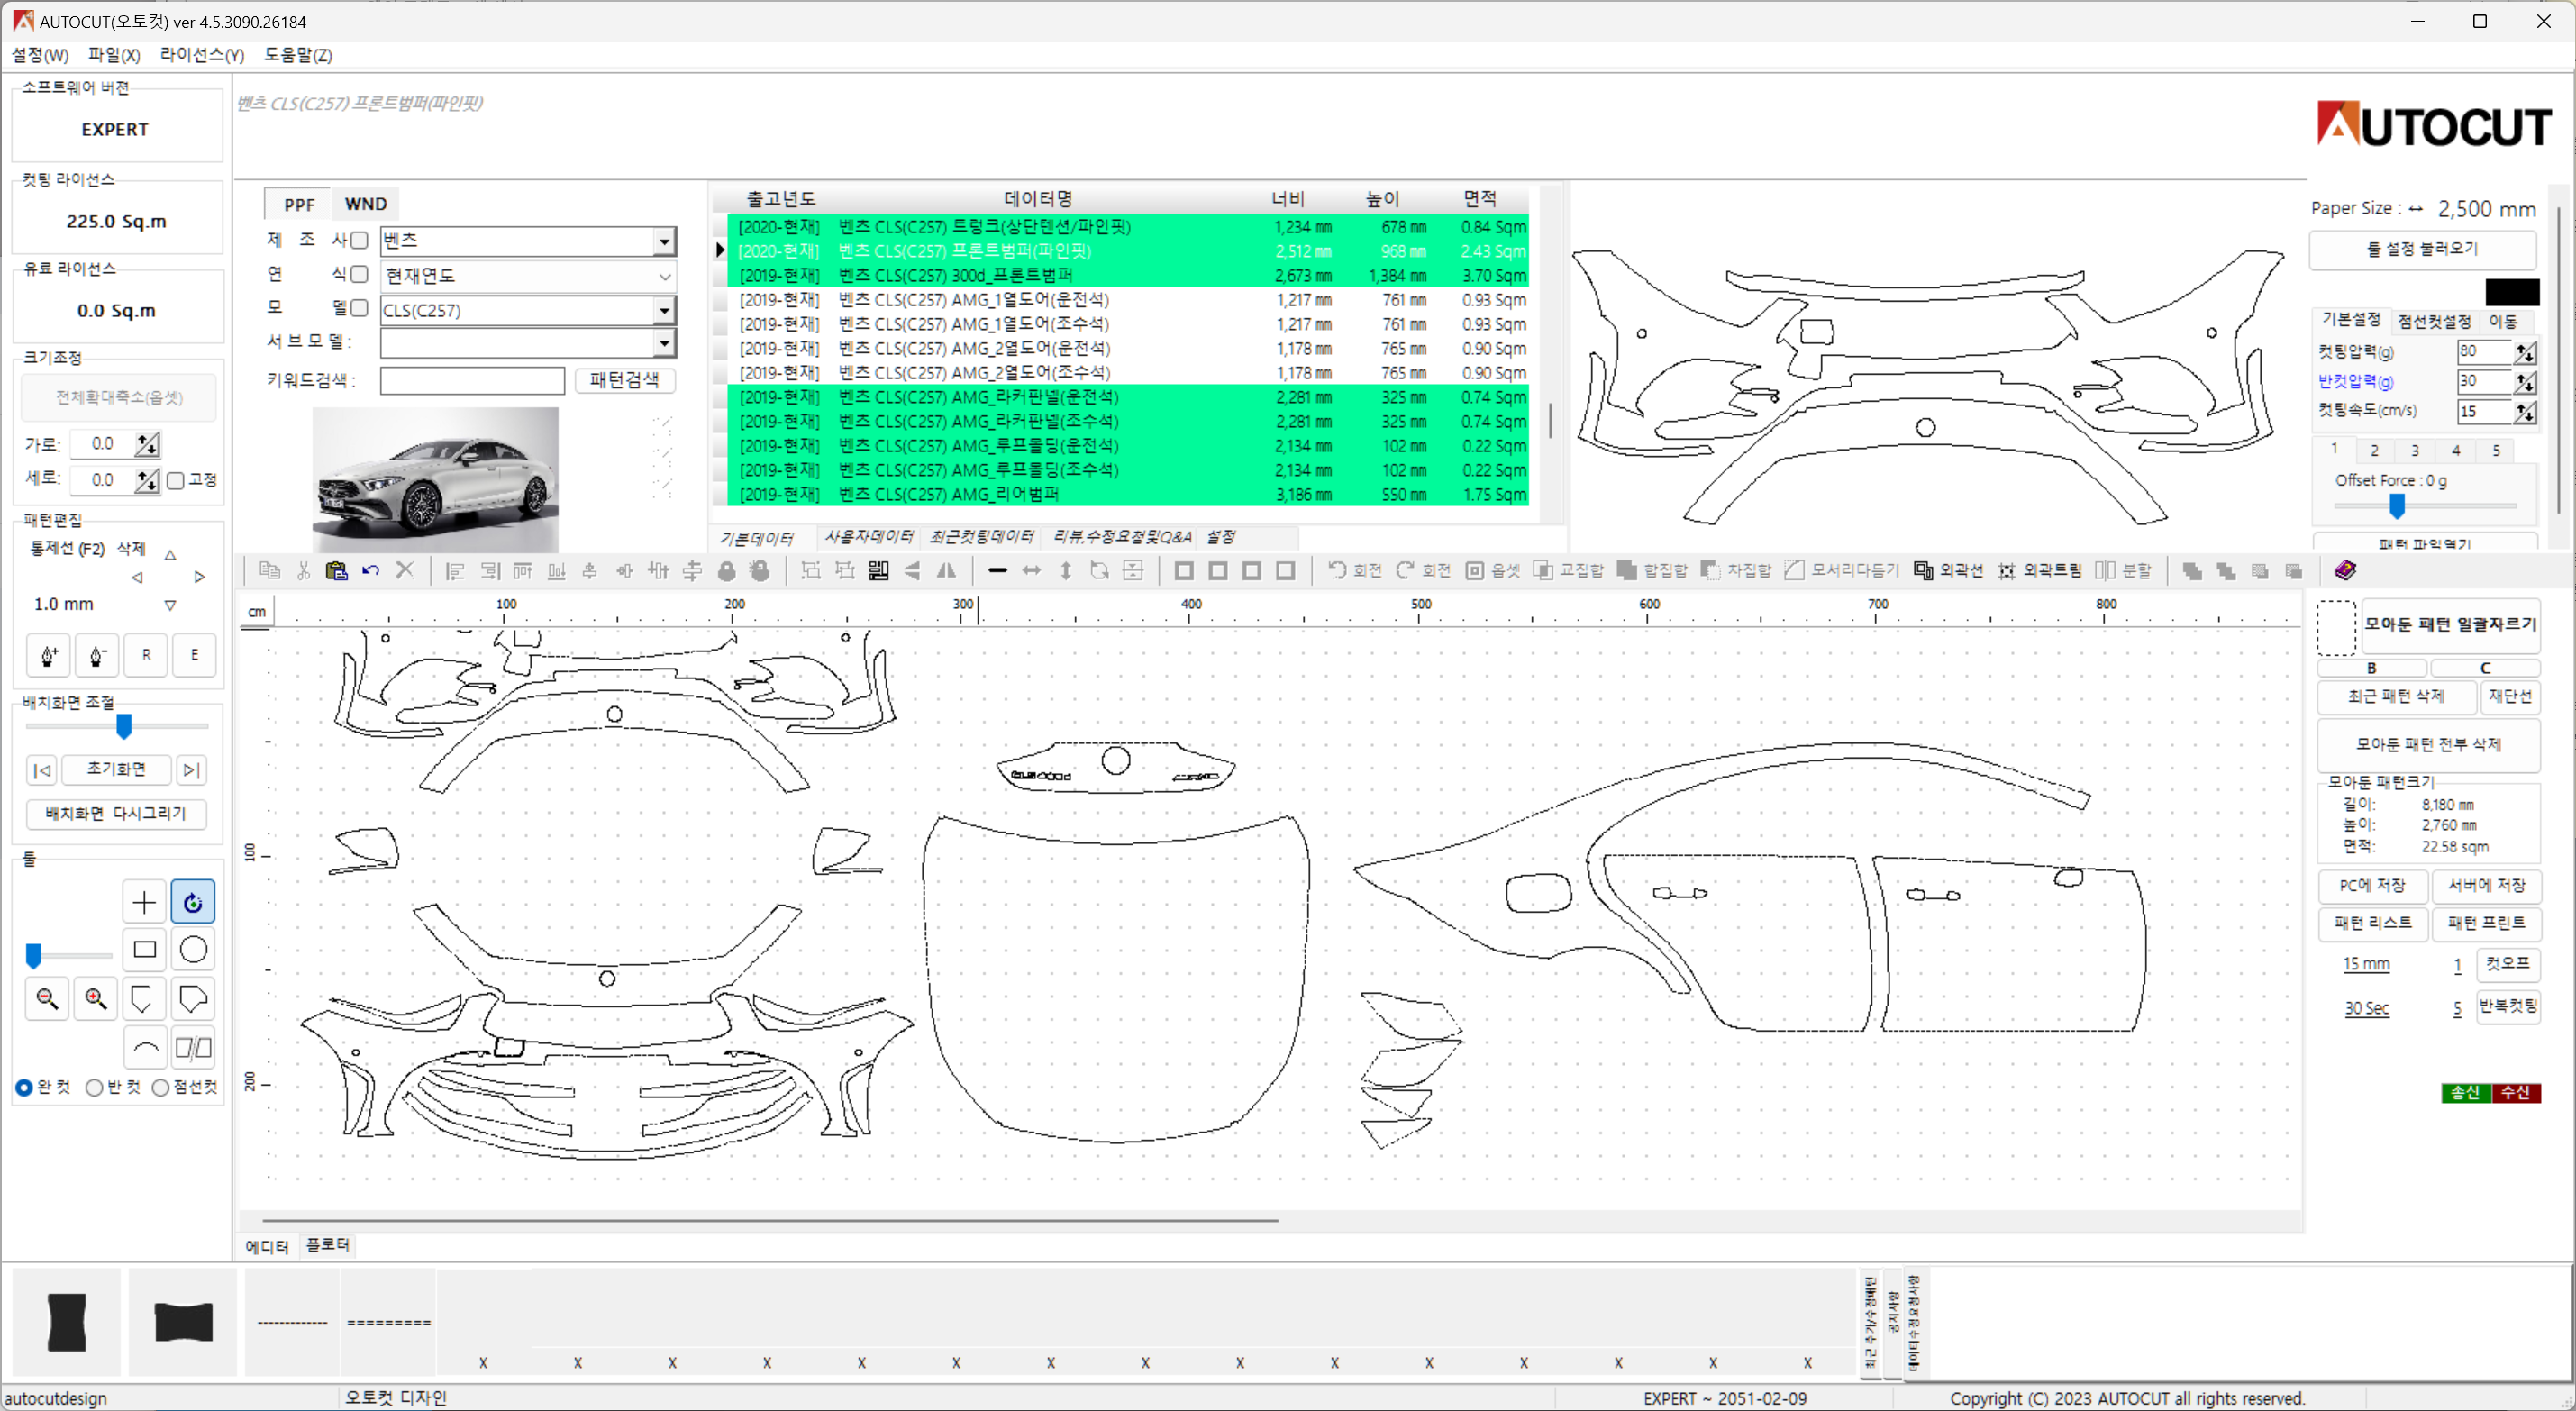Click the horizontal mirror flip icon
Image resolution: width=2576 pixels, height=1411 pixels.
point(946,571)
